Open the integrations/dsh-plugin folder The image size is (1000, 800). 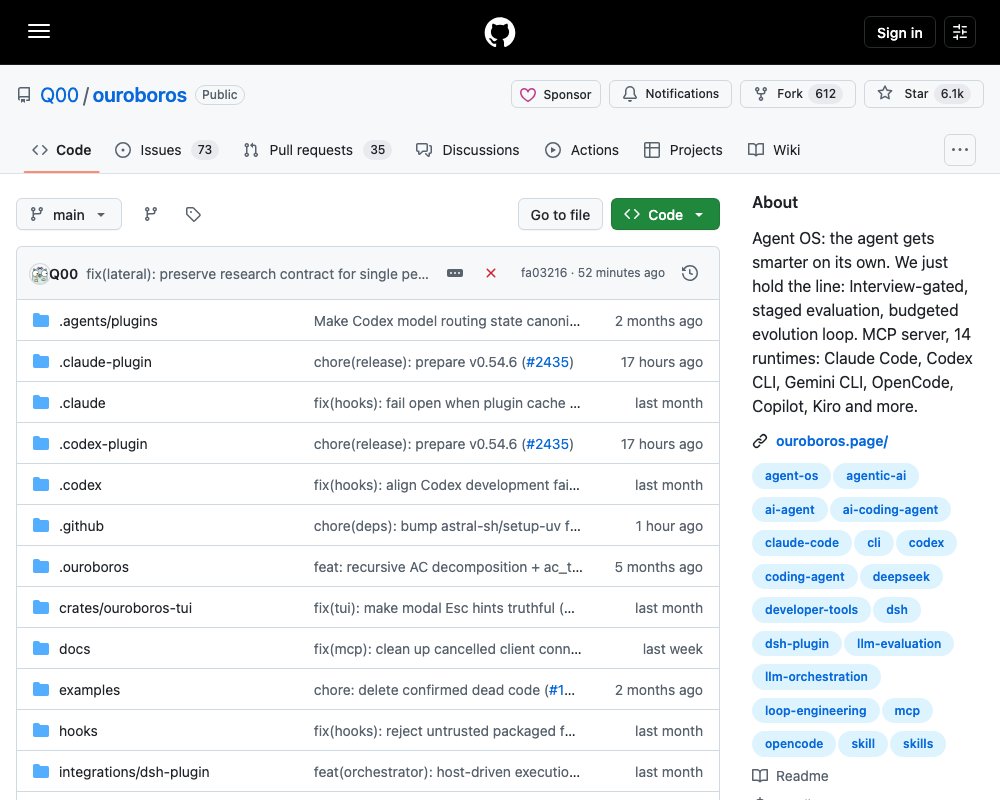(134, 772)
